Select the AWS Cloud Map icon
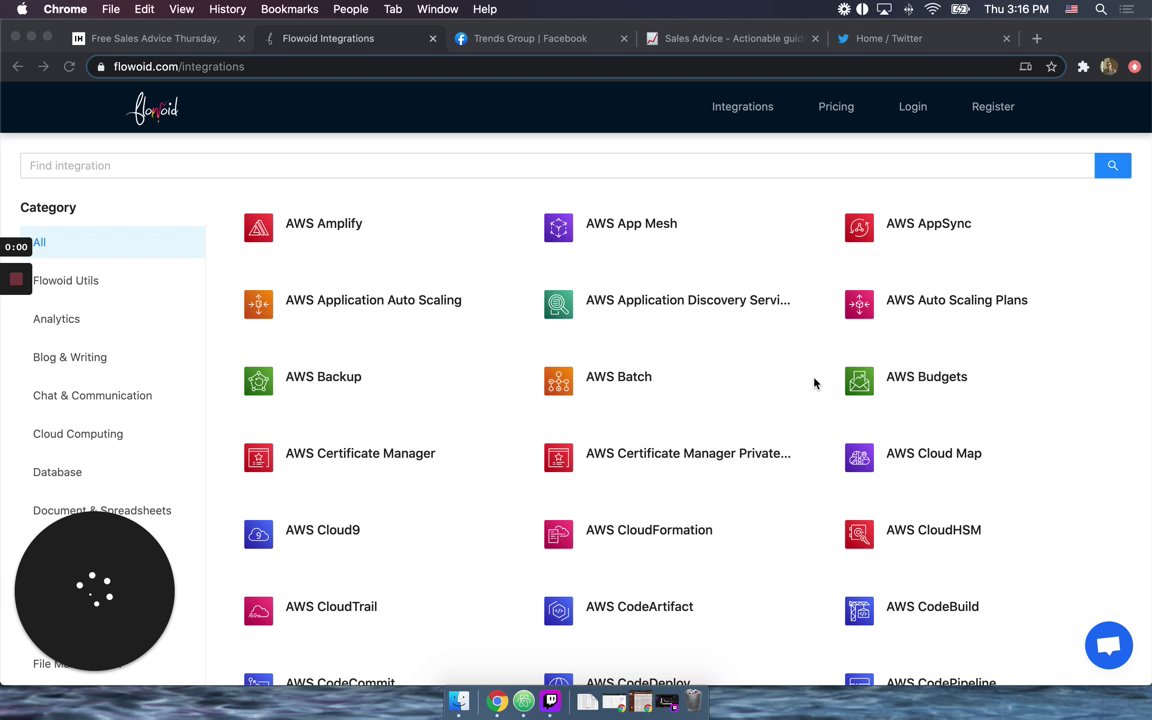 click(x=859, y=458)
